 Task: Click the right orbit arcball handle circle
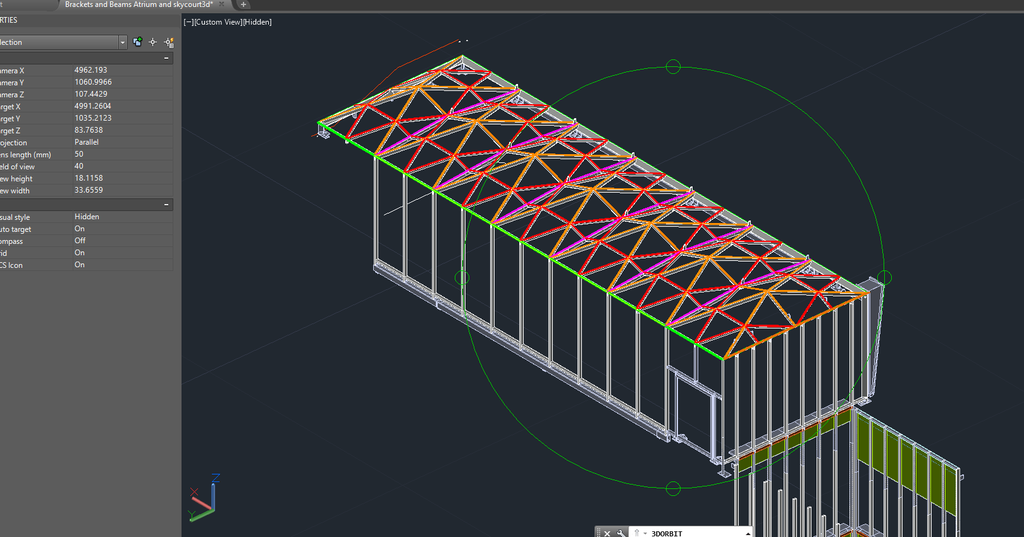[884, 277]
